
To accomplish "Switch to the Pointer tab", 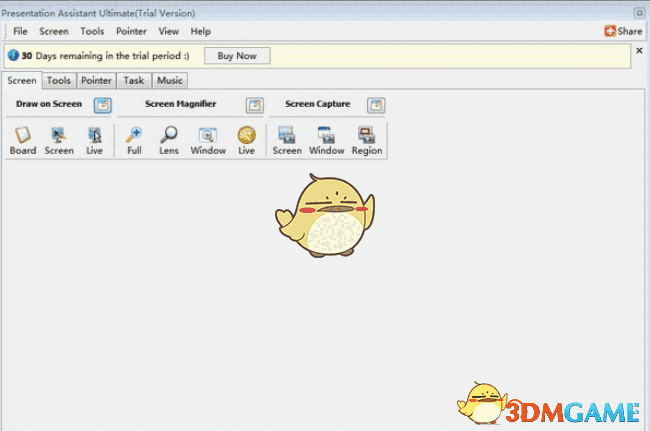I will pos(96,80).
